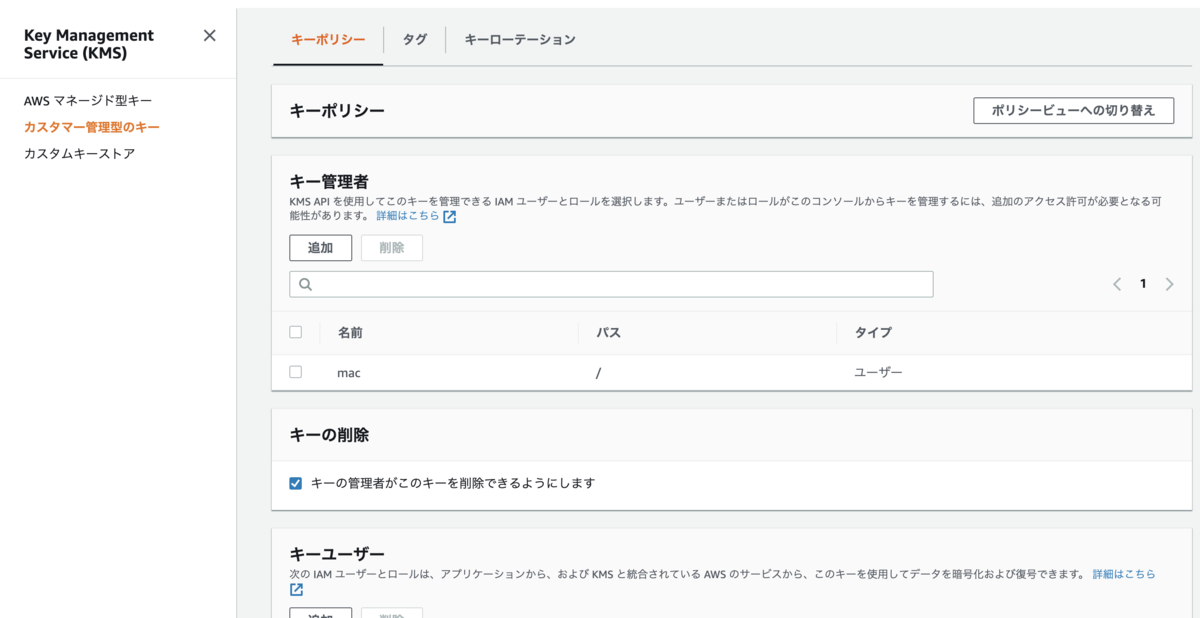The height and width of the screenshot is (618, 1200).
Task: Select the checkbox for user mac
Action: [x=296, y=370]
